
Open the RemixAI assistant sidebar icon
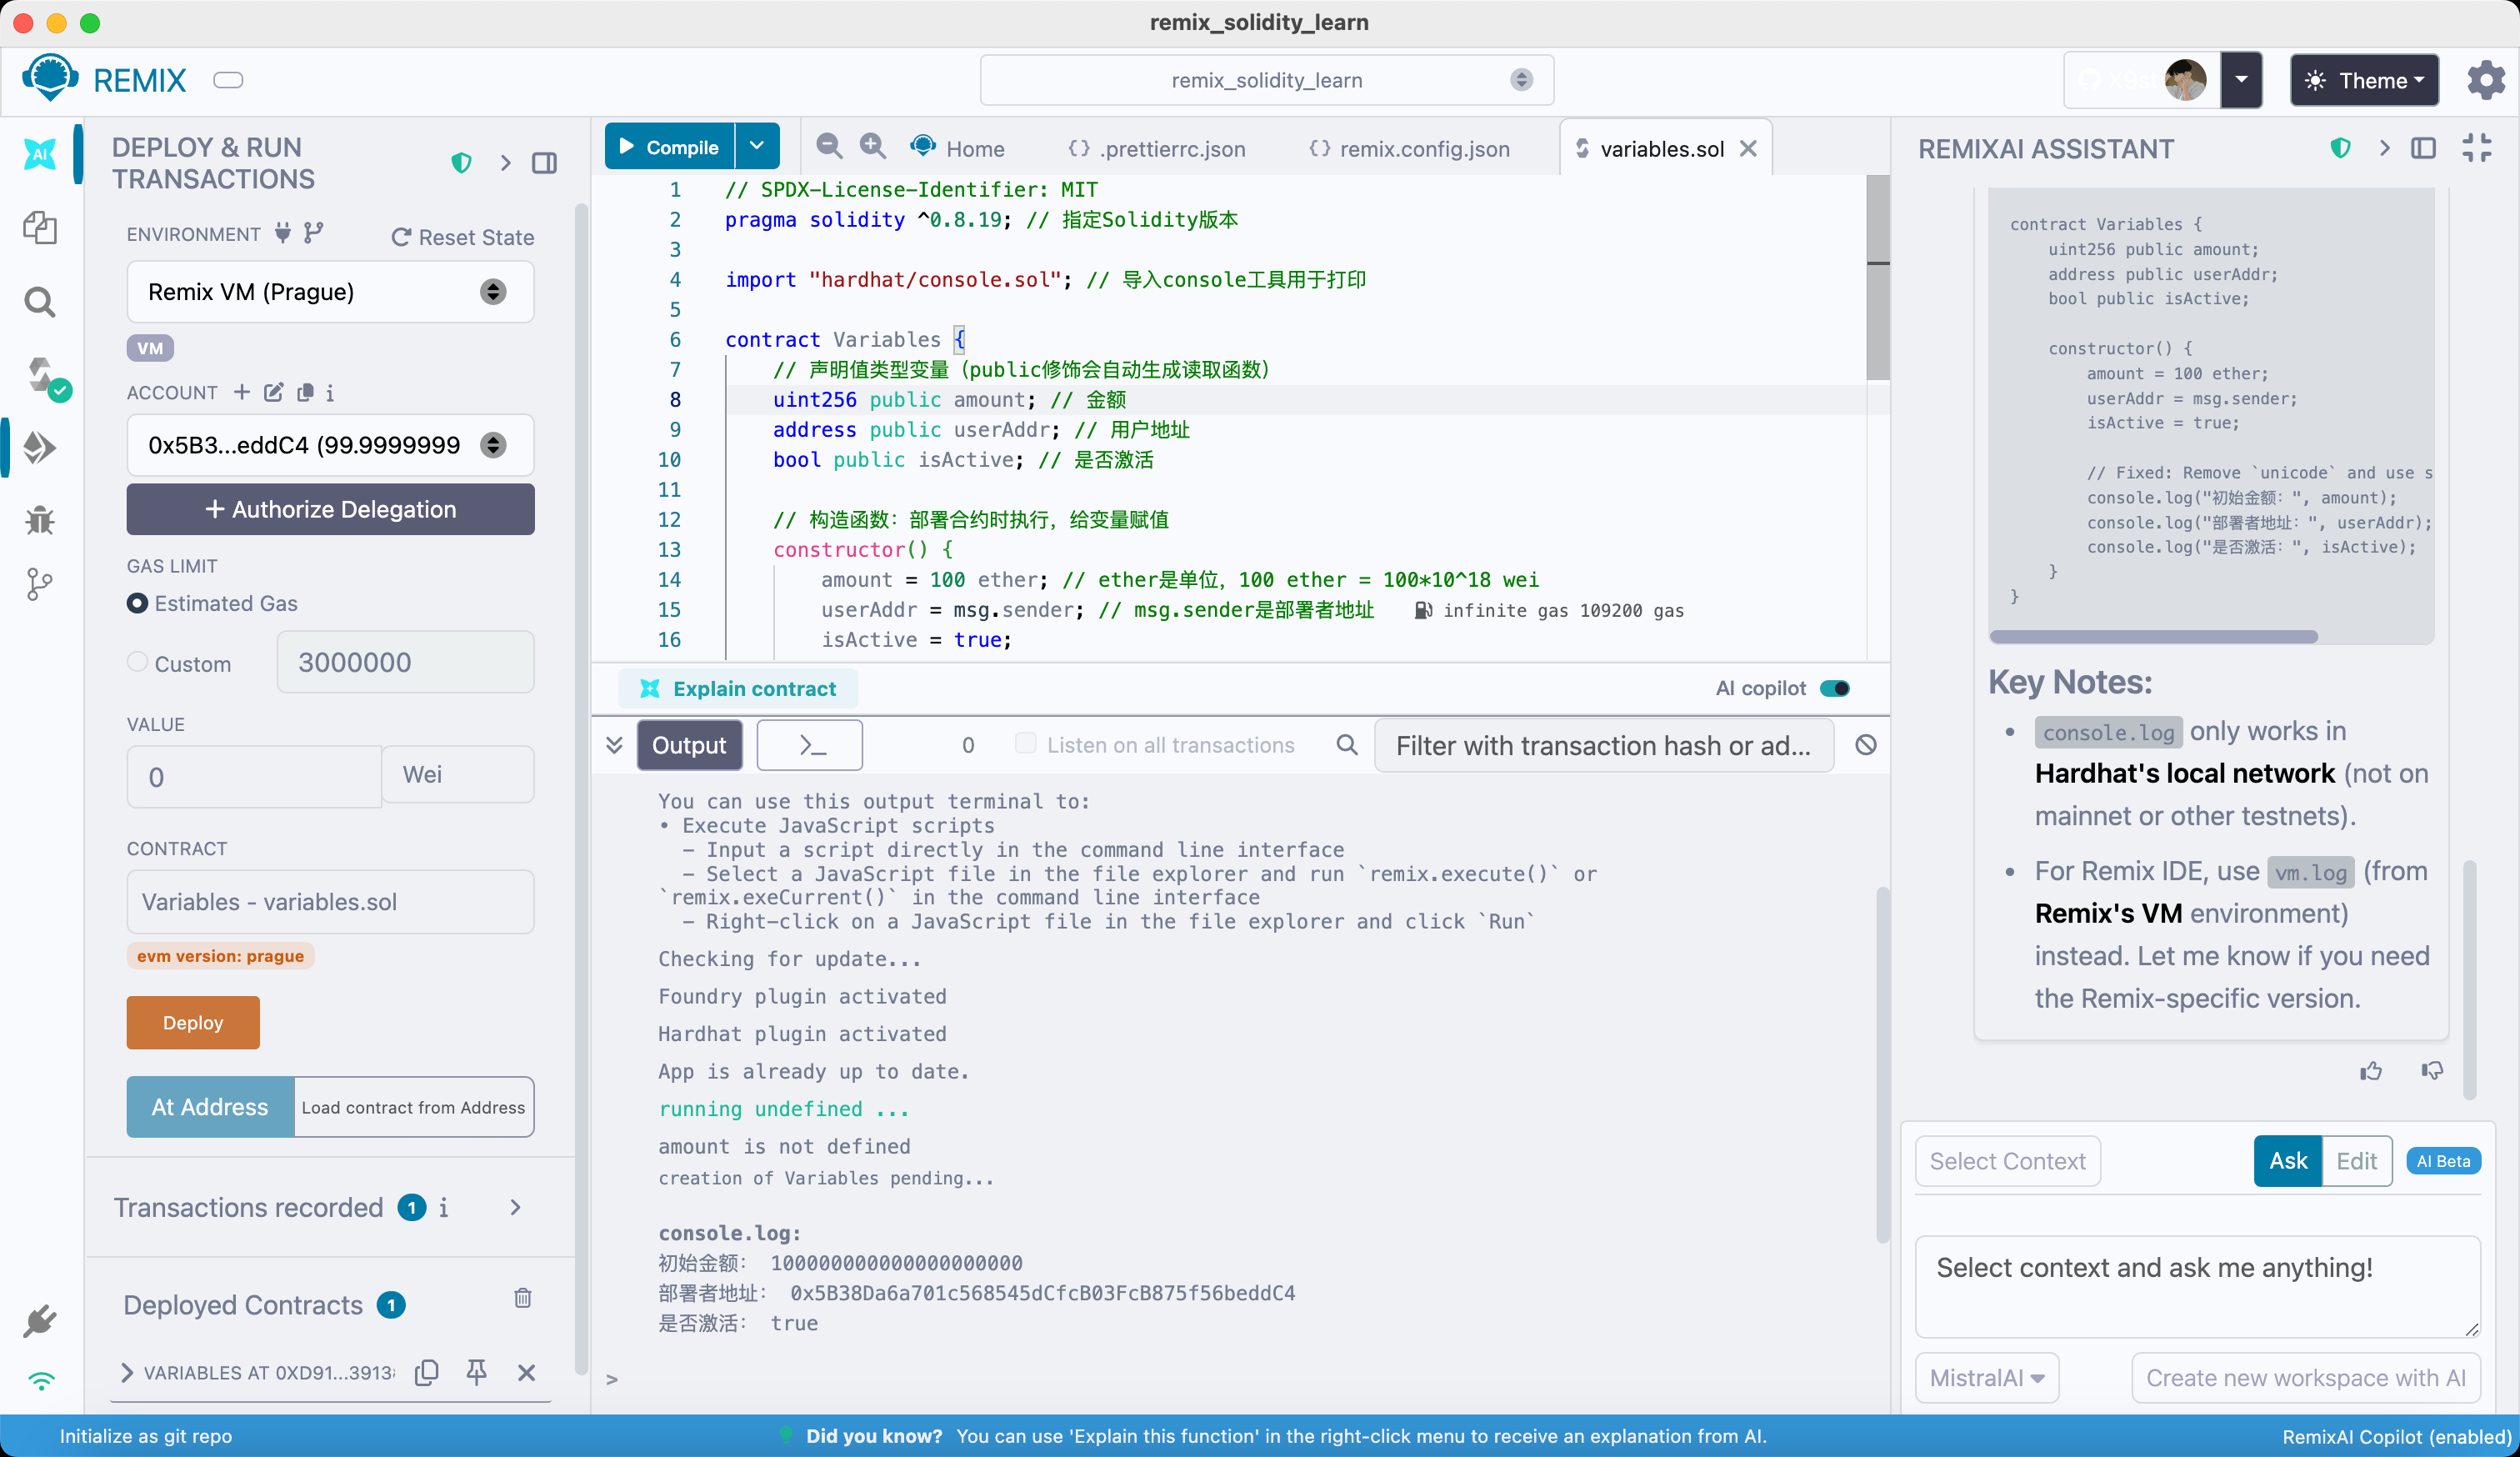pos(40,155)
